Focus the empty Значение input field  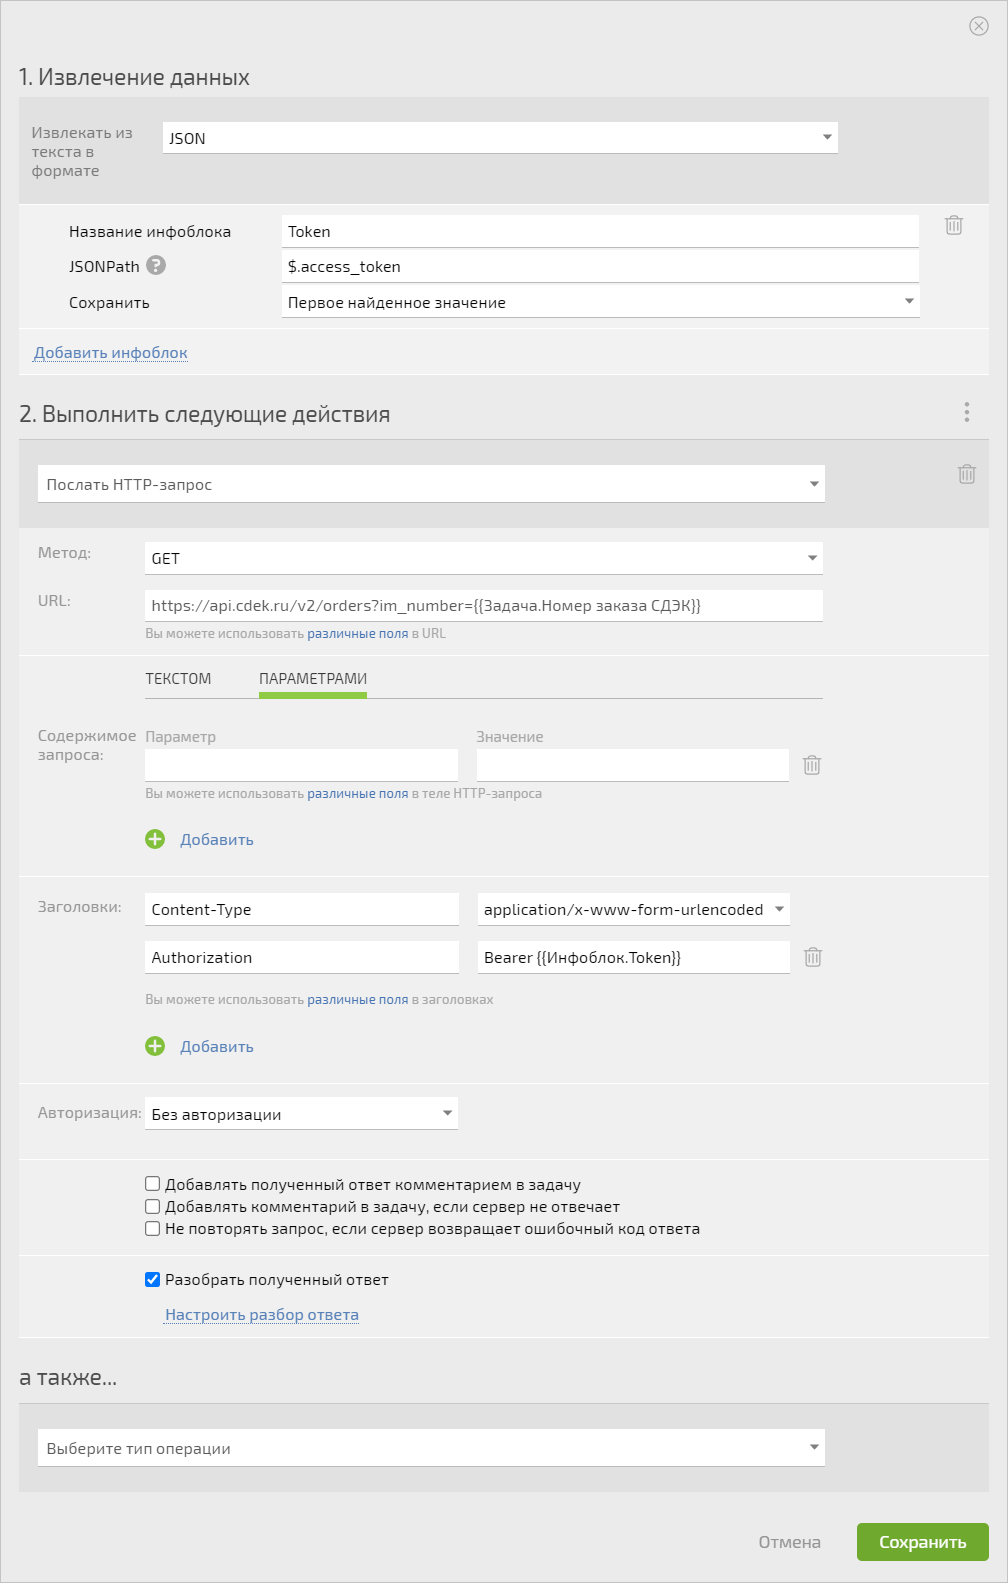pos(633,765)
